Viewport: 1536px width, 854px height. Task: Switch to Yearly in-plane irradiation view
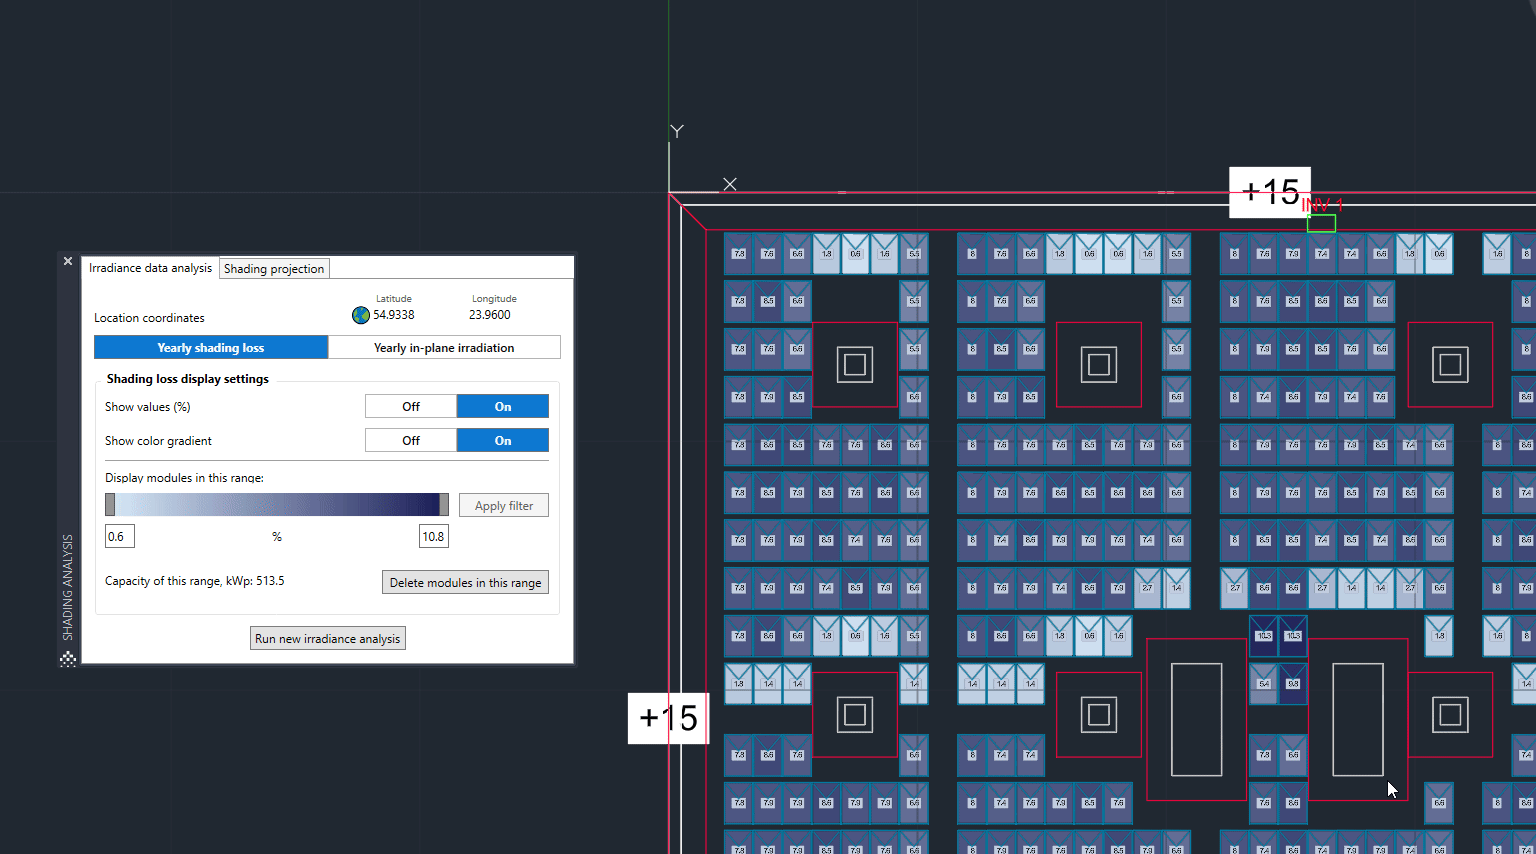point(444,347)
